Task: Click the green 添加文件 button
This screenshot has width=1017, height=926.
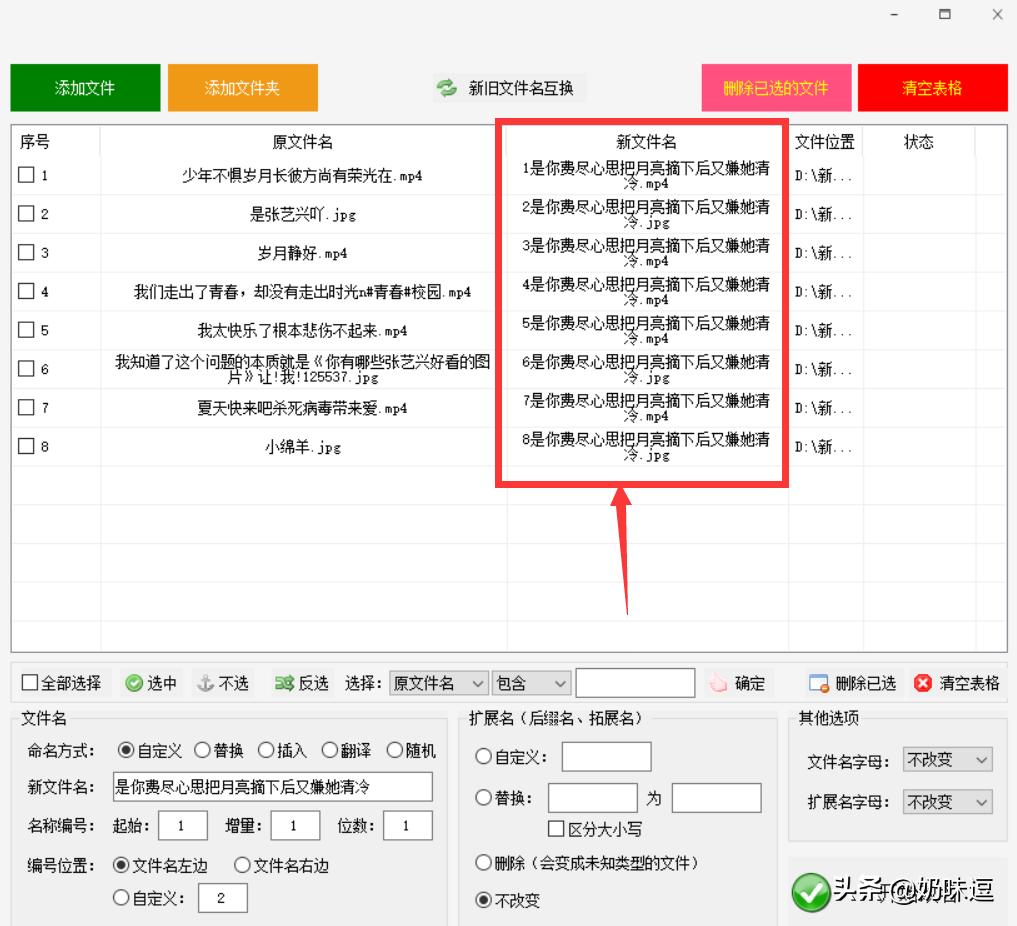Action: coord(85,88)
